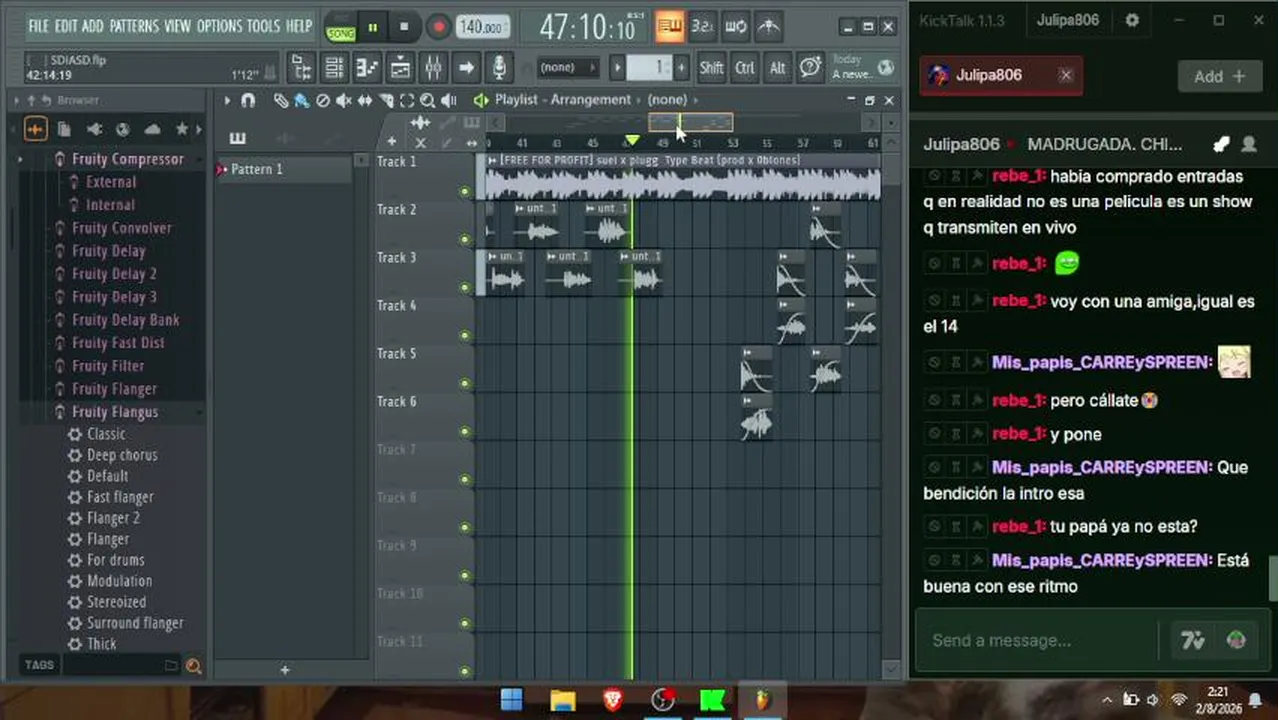Screen dimensions: 1278x720
Task: Click the Send a message input field
Action: [1040, 641]
